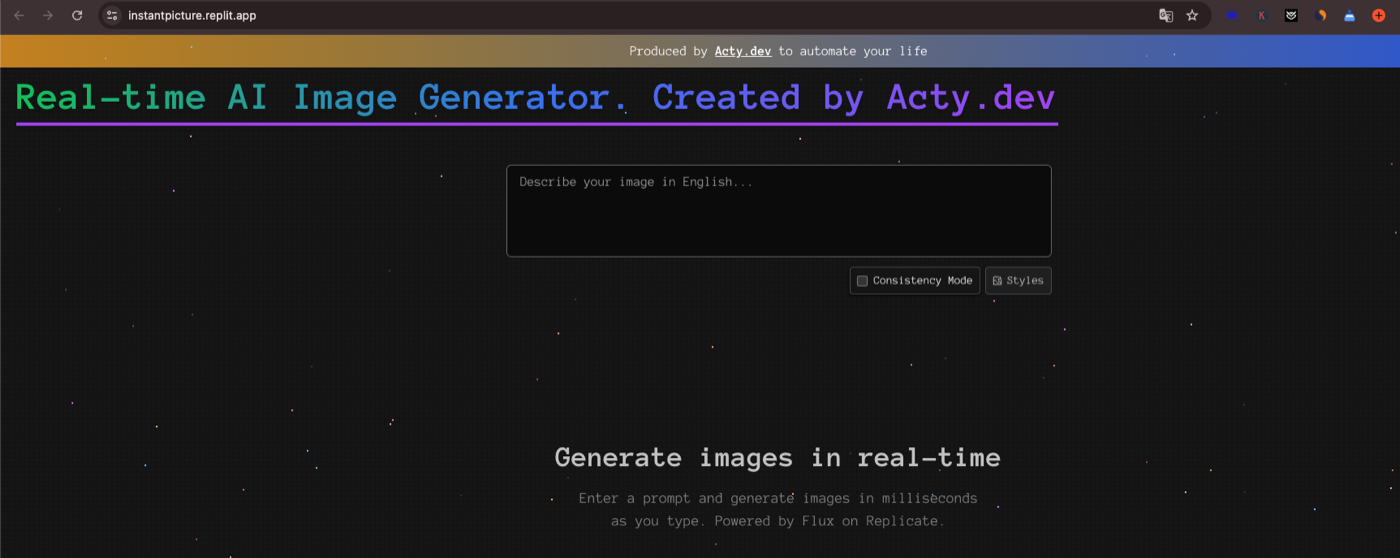Bookmark this page with the star
Image resolution: width=1400 pixels, height=558 pixels.
pyautogui.click(x=1192, y=15)
